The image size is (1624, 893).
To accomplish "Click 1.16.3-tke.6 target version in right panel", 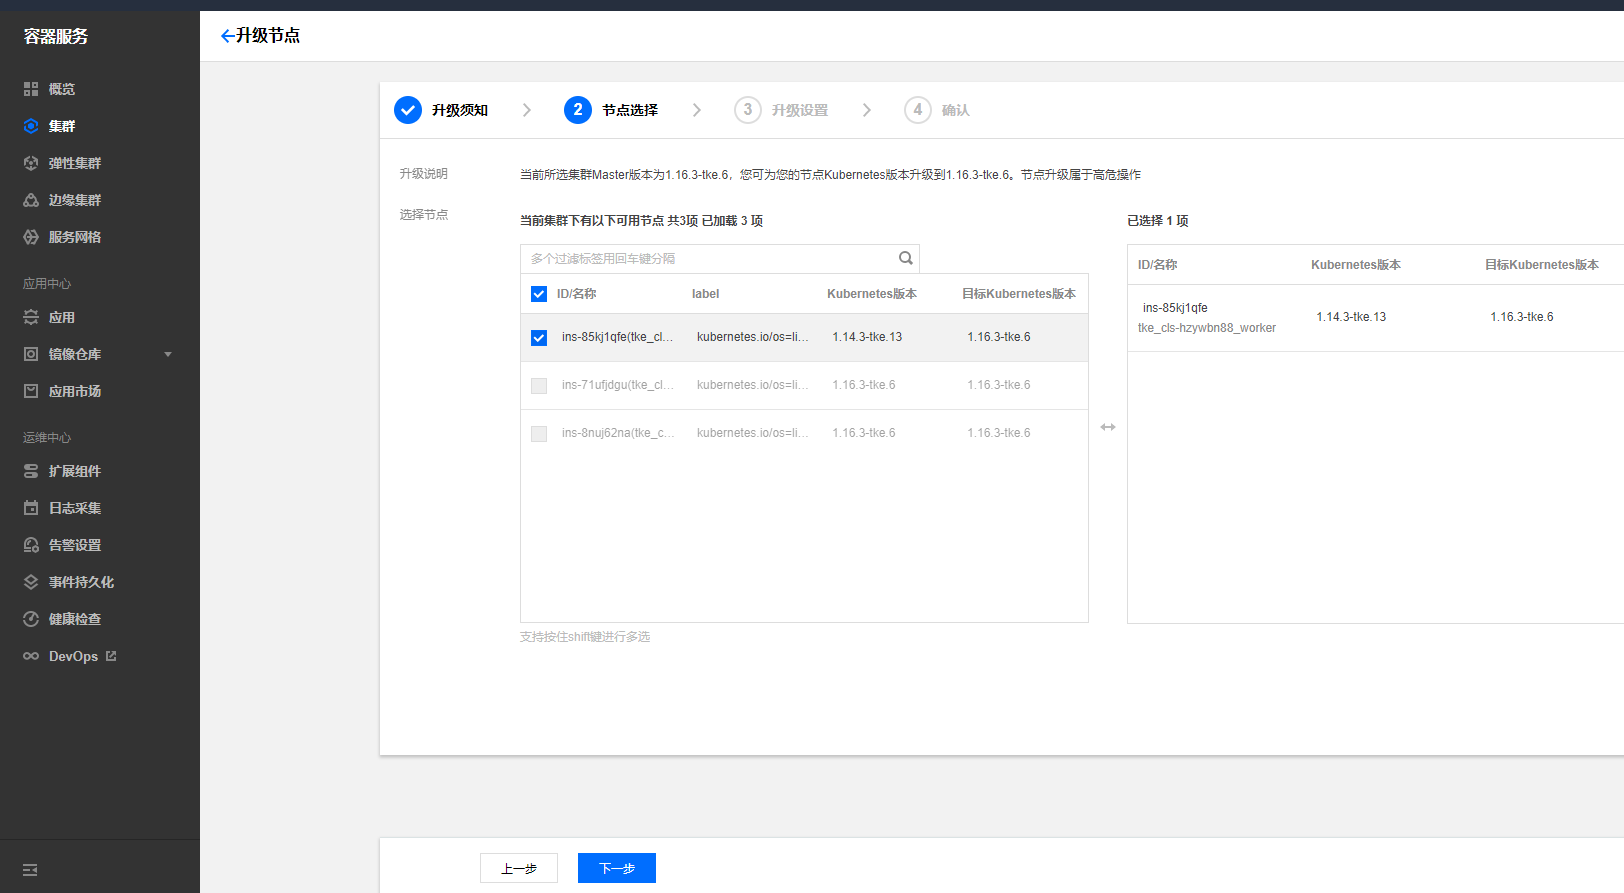I will [1522, 317].
